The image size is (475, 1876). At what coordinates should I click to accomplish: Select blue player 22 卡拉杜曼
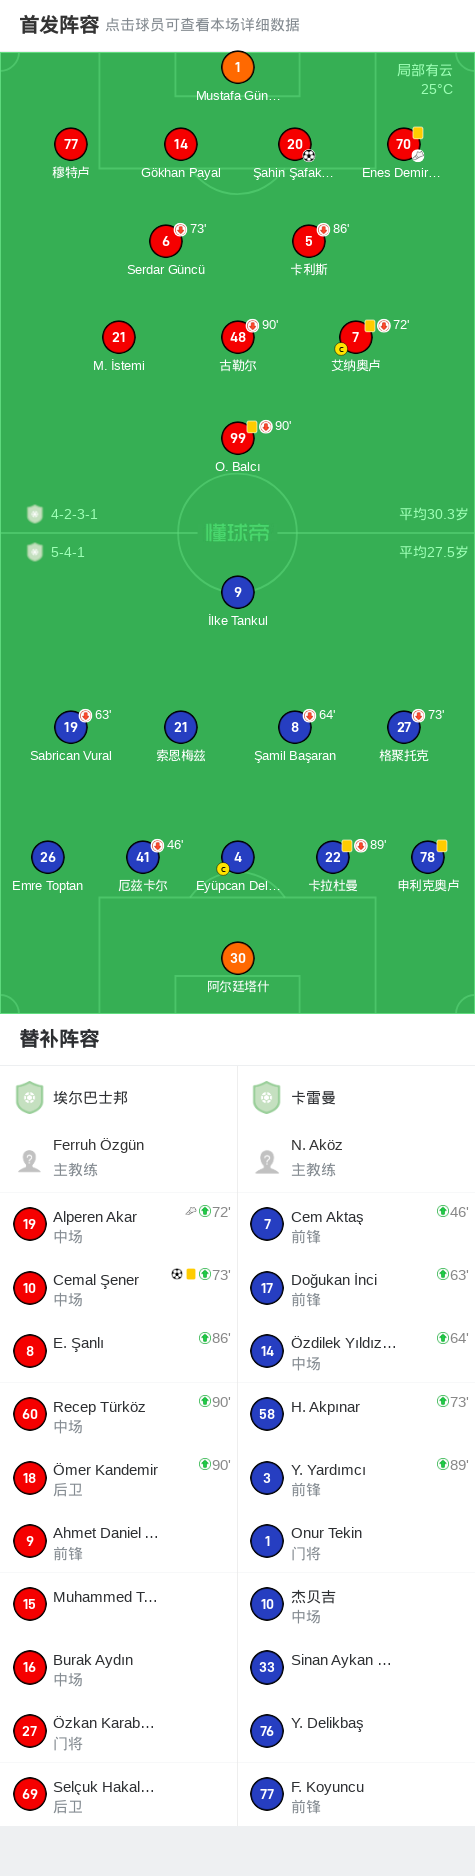[x=333, y=866]
